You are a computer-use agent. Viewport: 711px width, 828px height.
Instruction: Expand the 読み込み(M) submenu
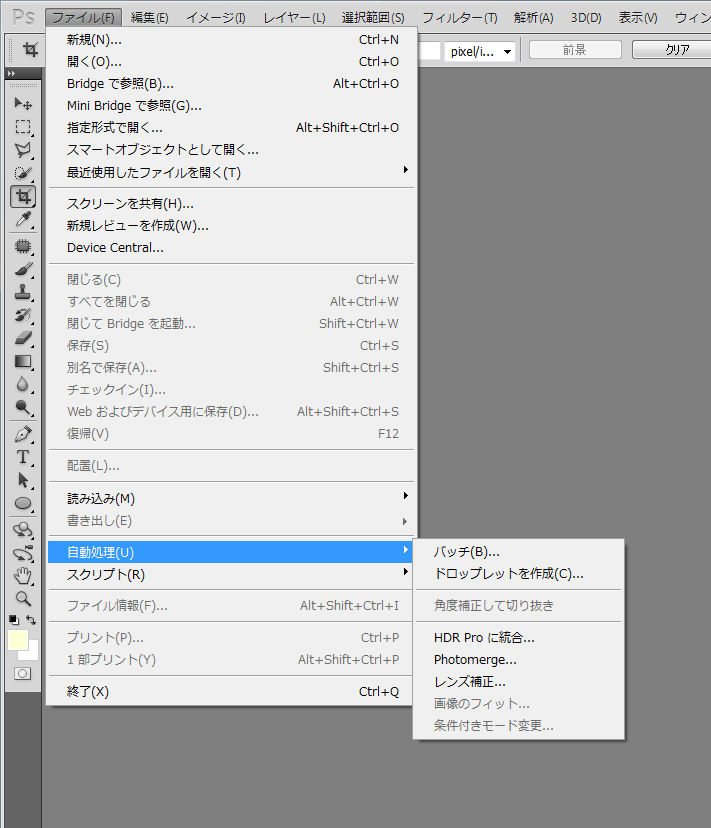coord(231,498)
